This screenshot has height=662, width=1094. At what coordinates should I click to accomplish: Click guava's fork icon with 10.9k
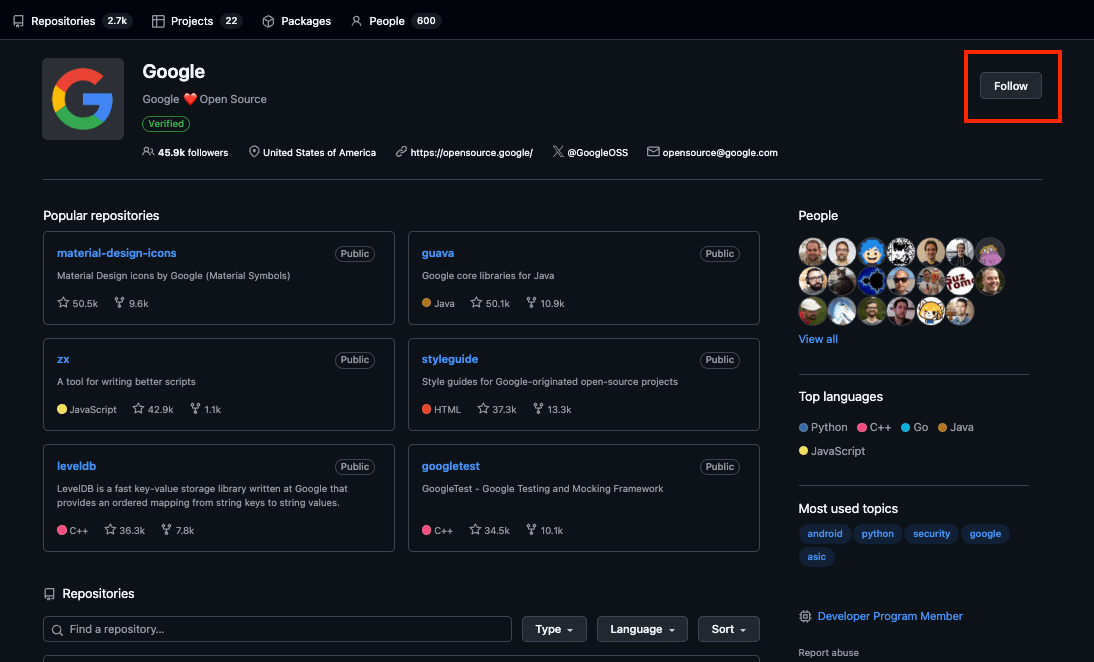click(532, 303)
